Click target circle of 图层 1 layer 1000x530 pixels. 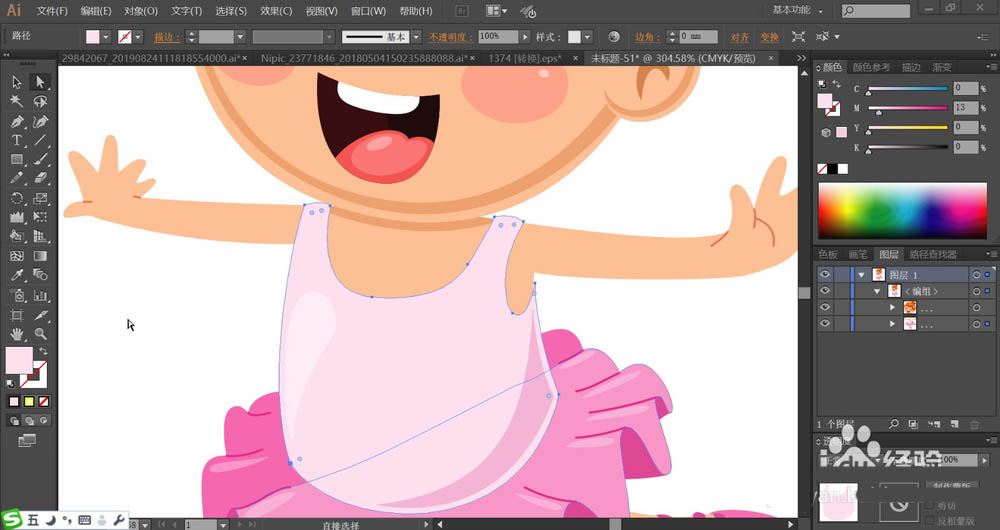click(x=976, y=275)
